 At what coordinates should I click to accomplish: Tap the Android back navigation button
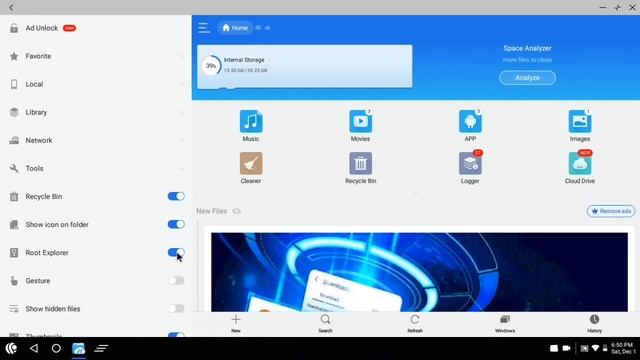[34, 348]
